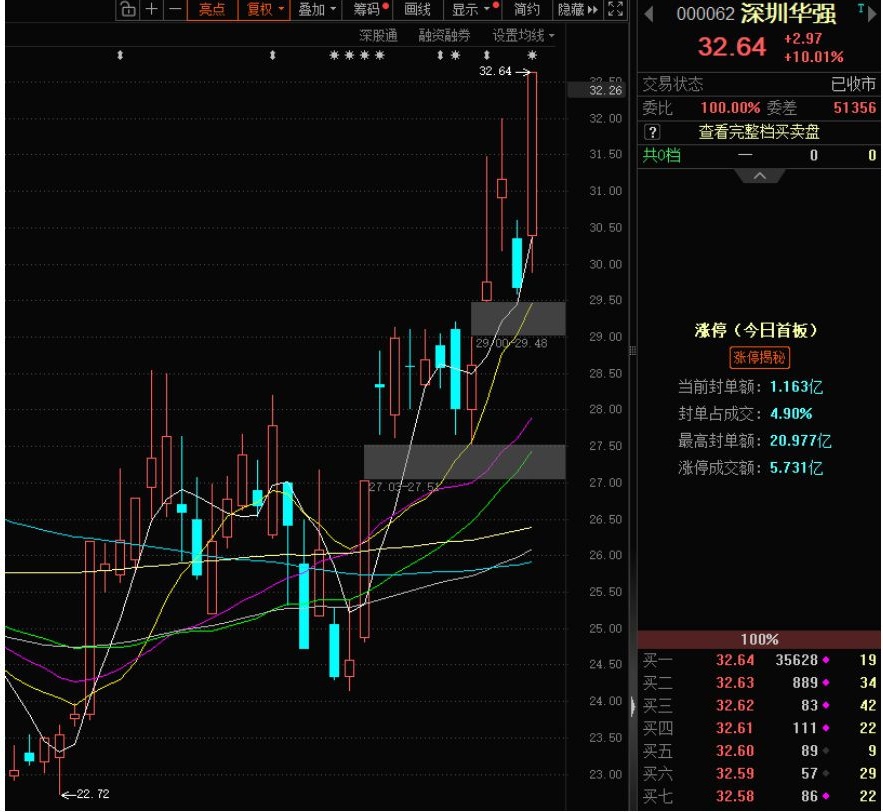Click the question mark help icon
883x812 pixels.
tap(652, 132)
